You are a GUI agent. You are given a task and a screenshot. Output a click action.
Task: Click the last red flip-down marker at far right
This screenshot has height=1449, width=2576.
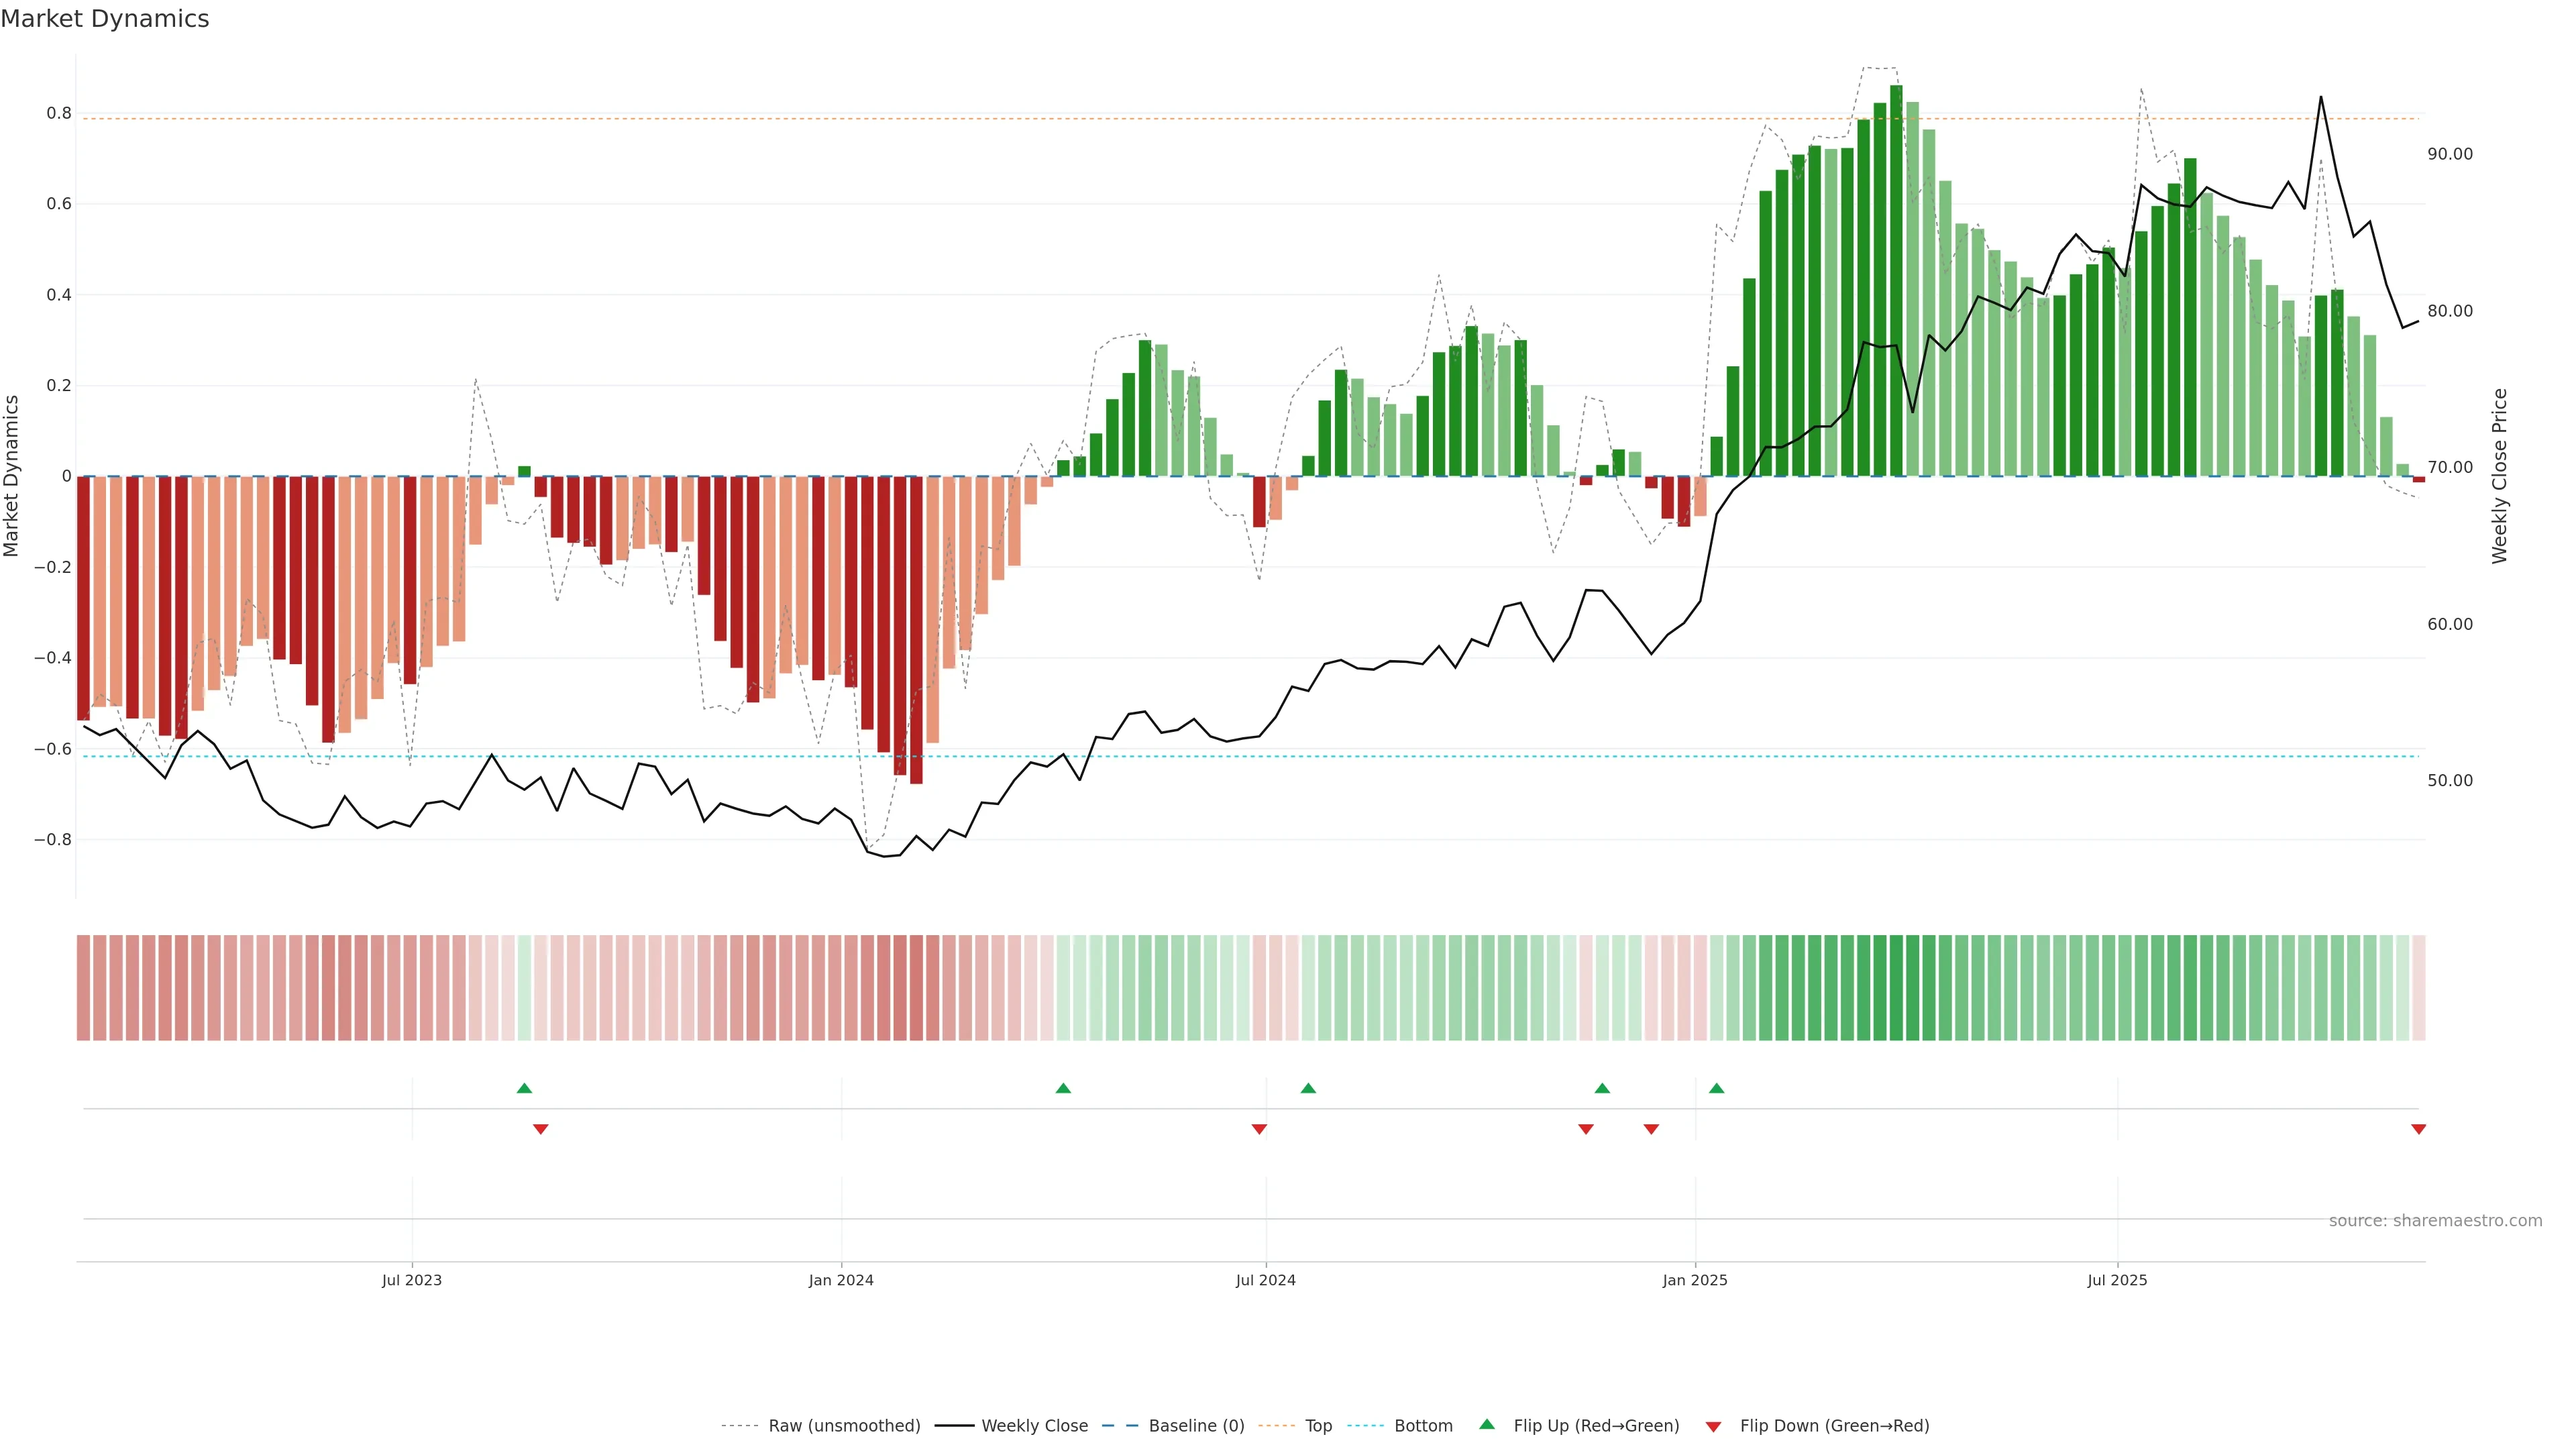pyautogui.click(x=2418, y=1129)
